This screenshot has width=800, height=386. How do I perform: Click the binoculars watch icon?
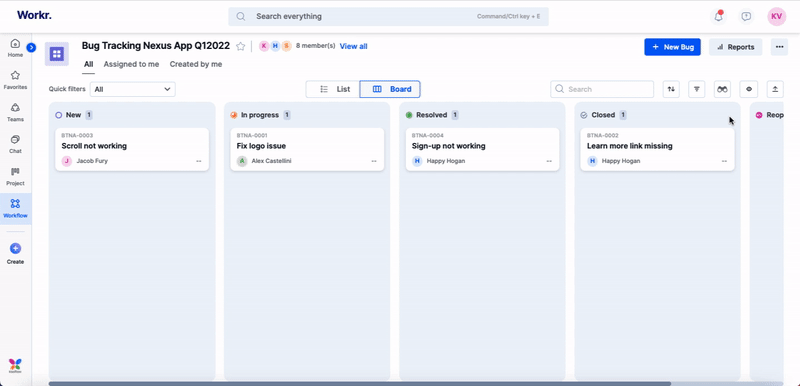pos(722,89)
